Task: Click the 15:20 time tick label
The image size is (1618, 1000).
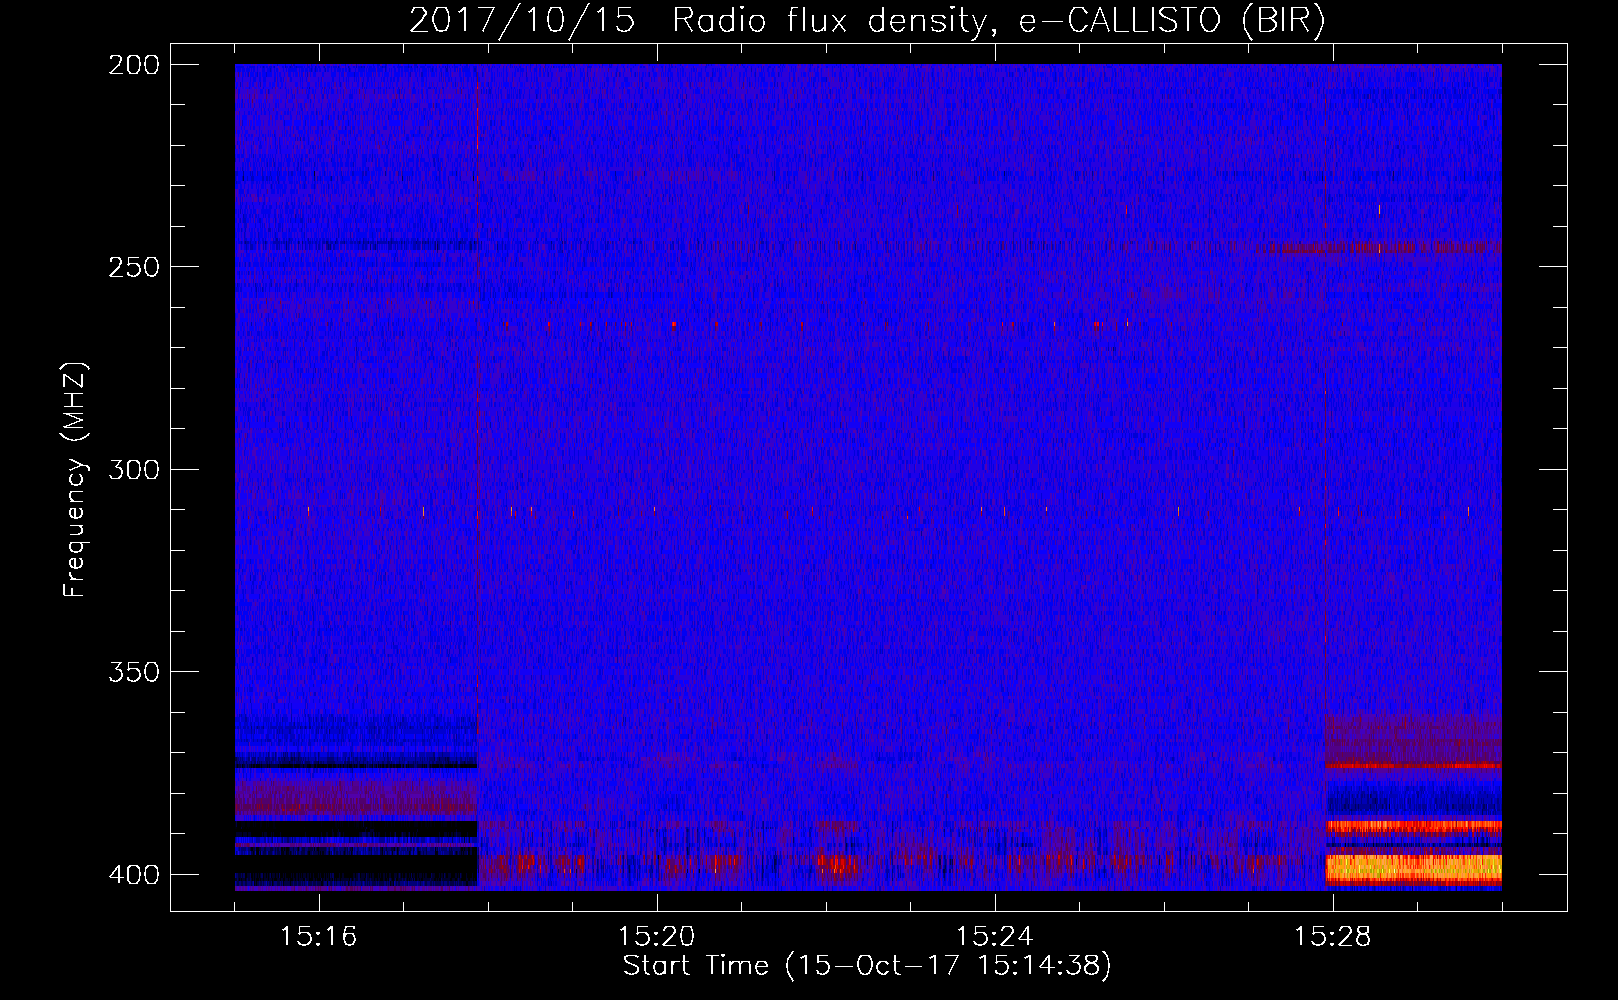Action: pos(656,937)
